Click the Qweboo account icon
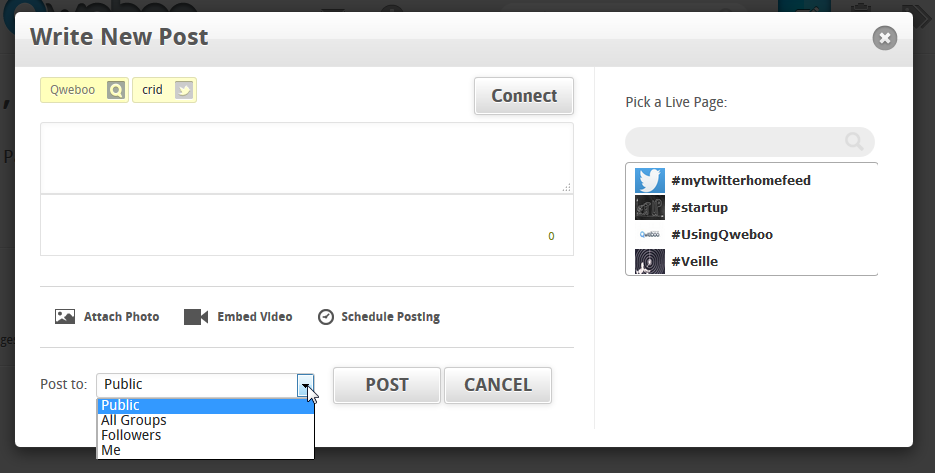The width and height of the screenshot is (935, 473). [116, 90]
